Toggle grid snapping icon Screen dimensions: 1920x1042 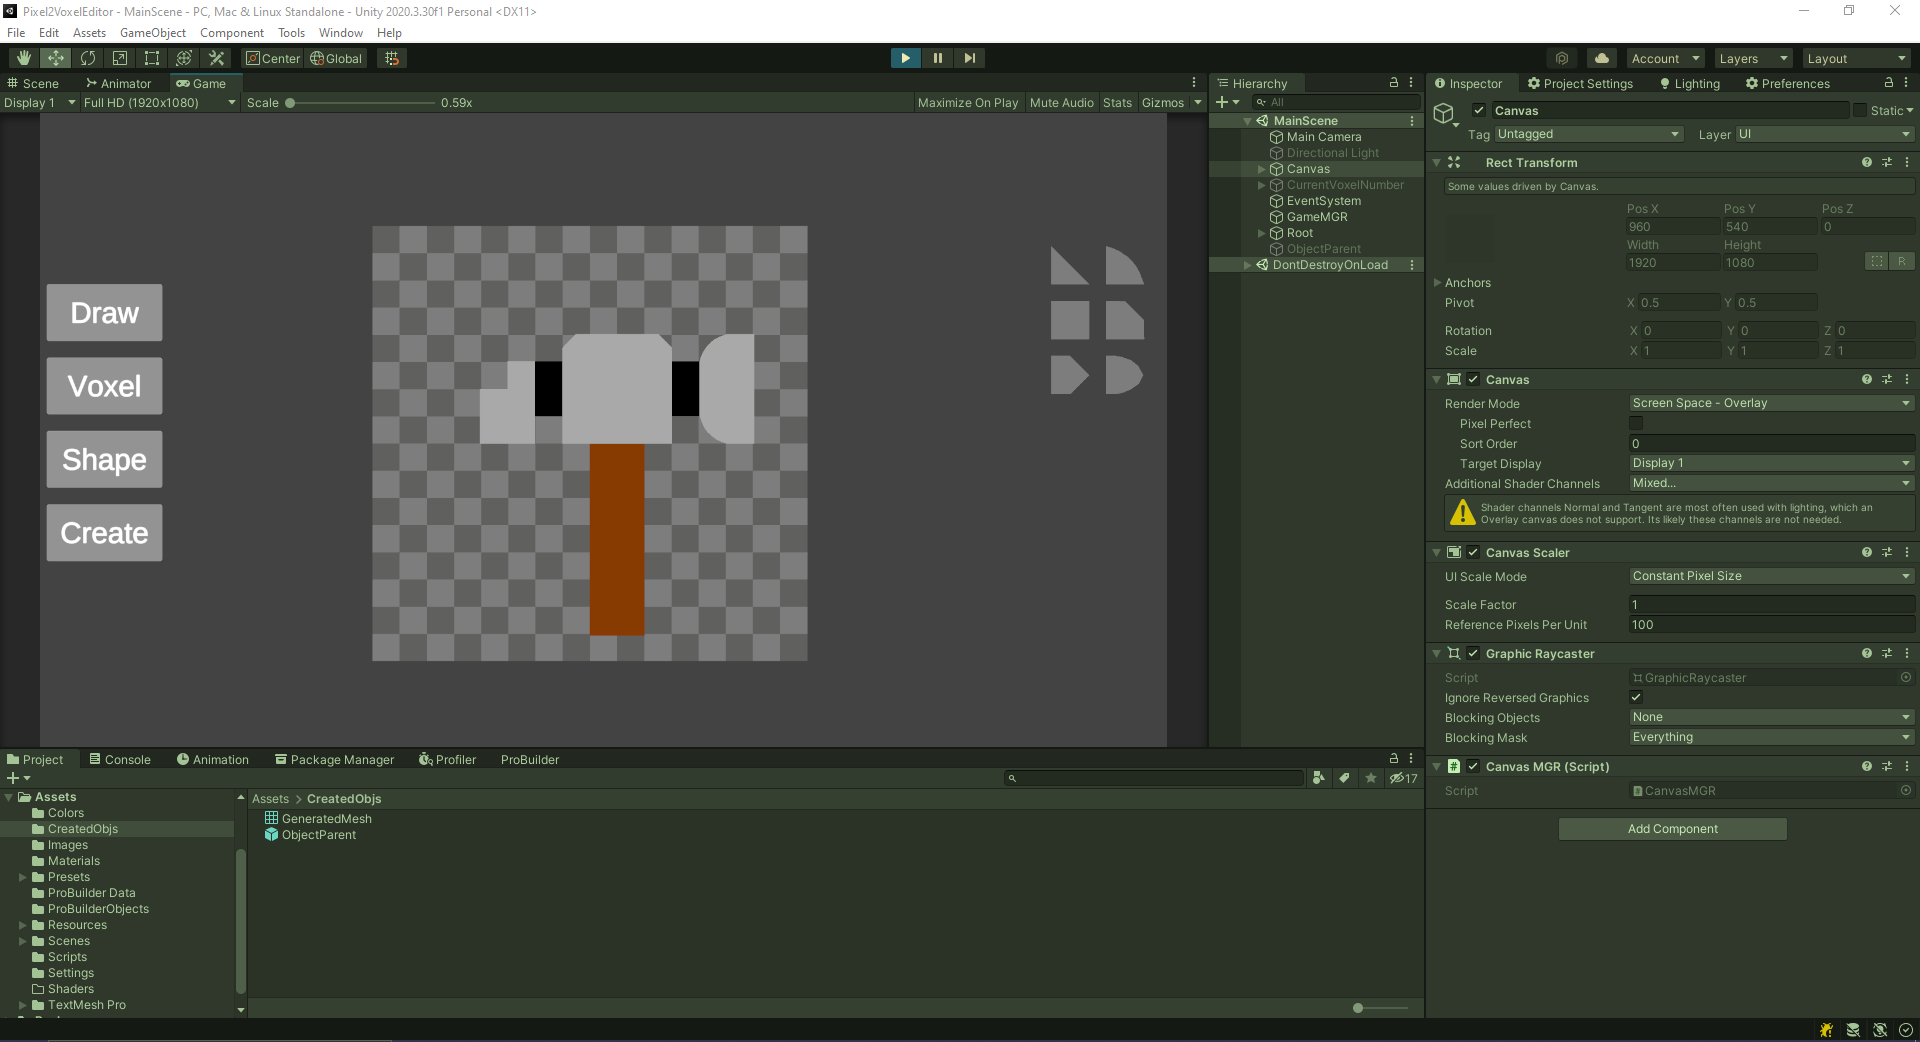392,58
